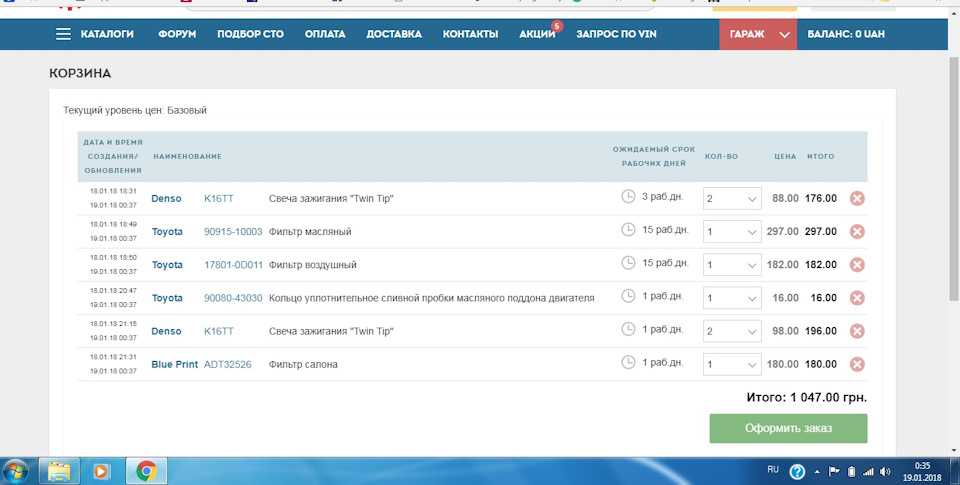Image resolution: width=960 pixels, height=485 pixels.
Task: Open the Баланс: 0 UAH link
Action: (x=846, y=34)
